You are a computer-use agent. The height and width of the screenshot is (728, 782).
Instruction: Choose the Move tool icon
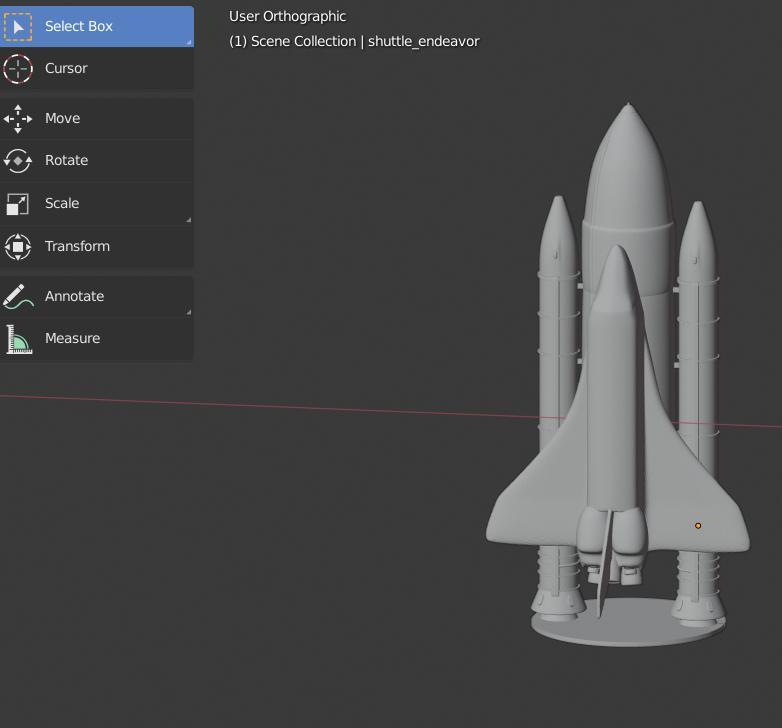pyautogui.click(x=18, y=119)
